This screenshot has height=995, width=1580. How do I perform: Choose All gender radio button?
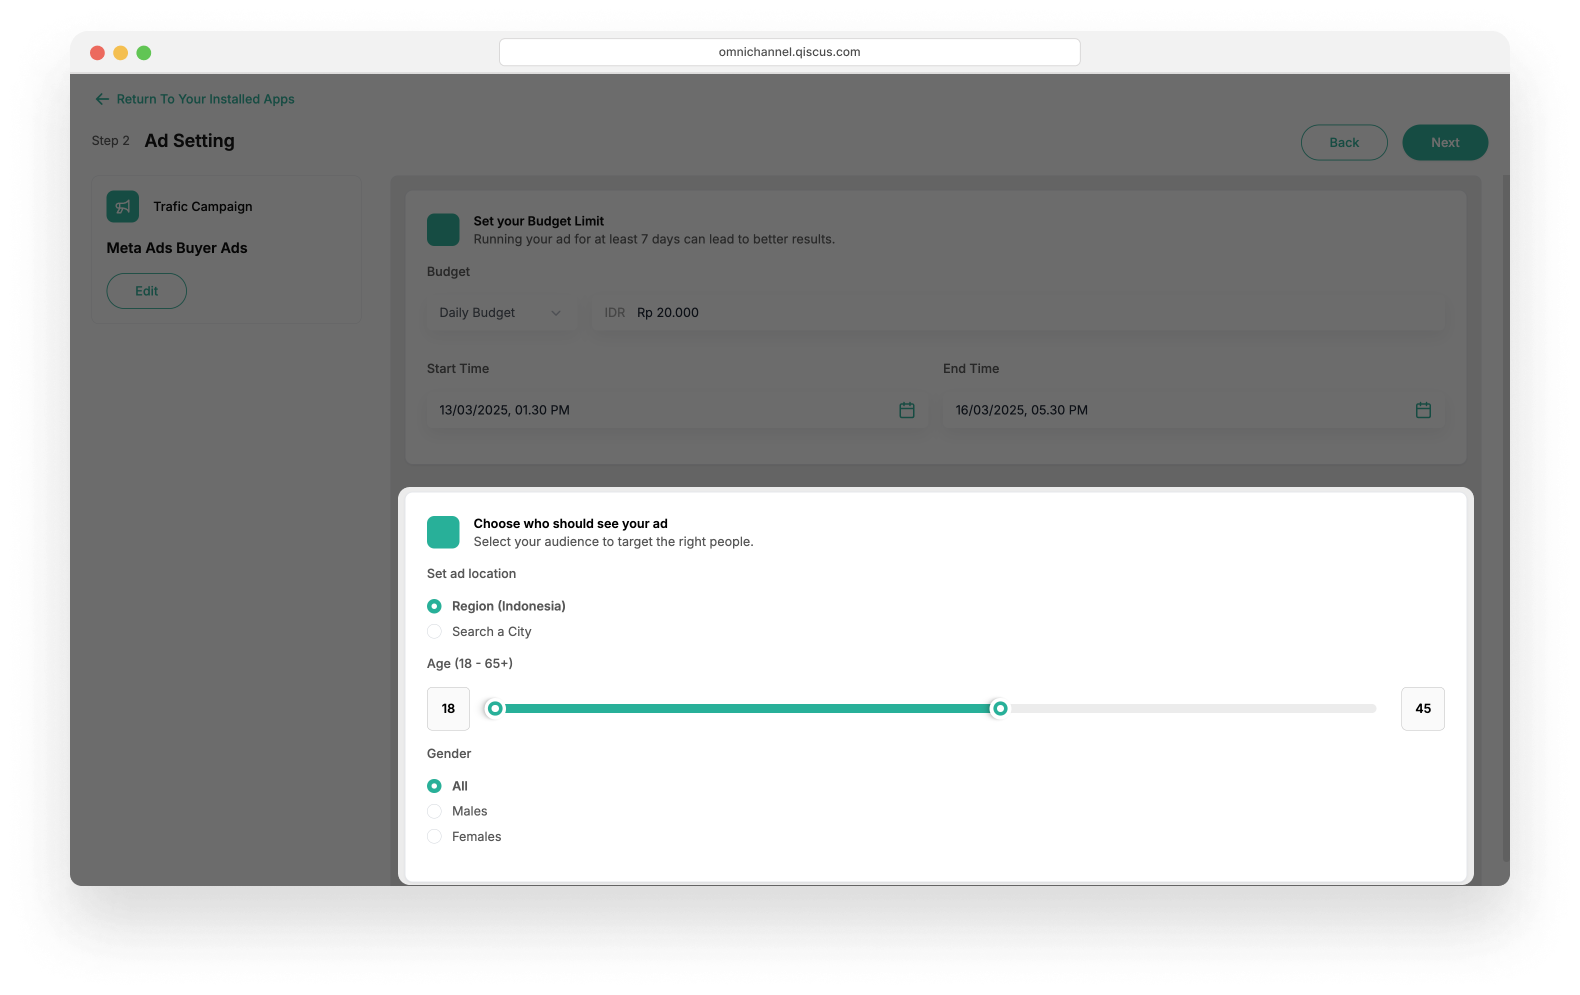click(434, 786)
